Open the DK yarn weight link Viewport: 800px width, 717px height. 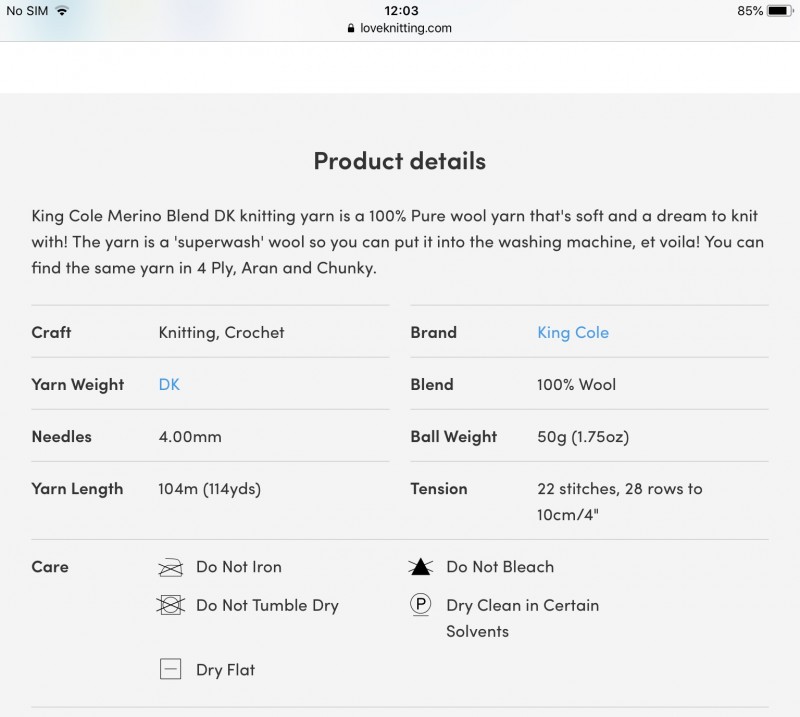pos(169,384)
